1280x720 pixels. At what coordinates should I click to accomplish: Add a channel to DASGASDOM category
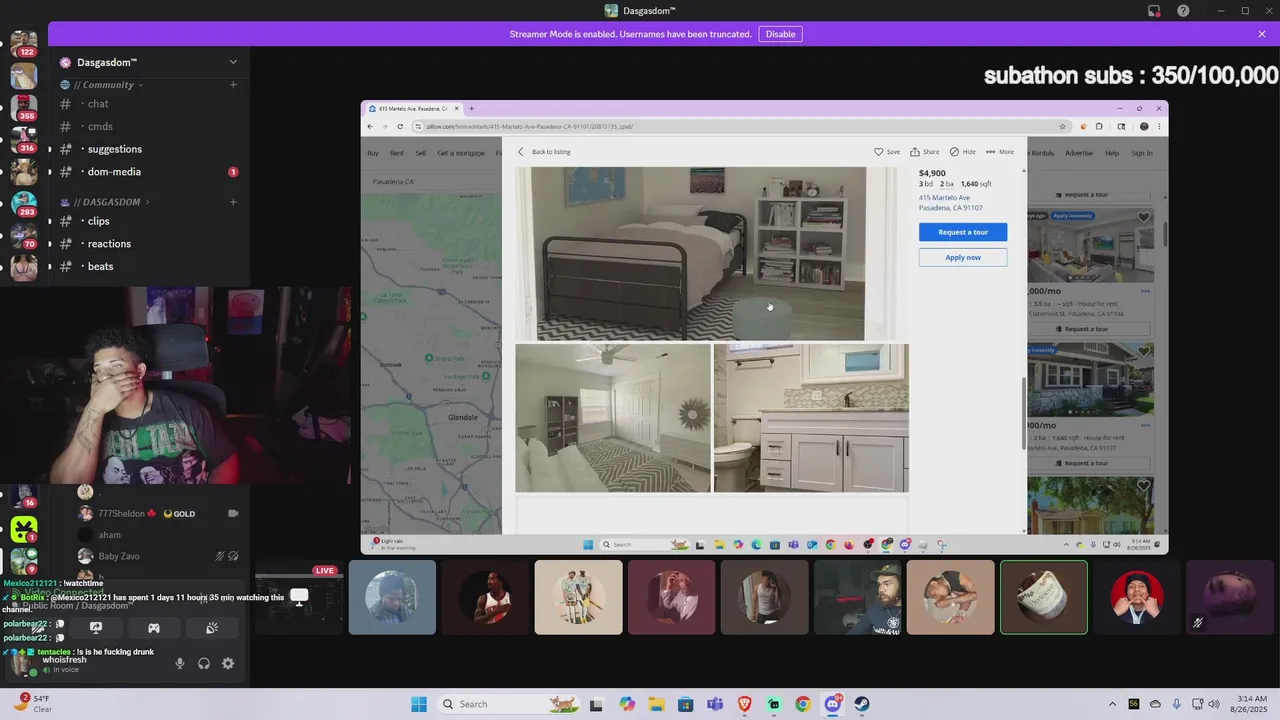[233, 202]
